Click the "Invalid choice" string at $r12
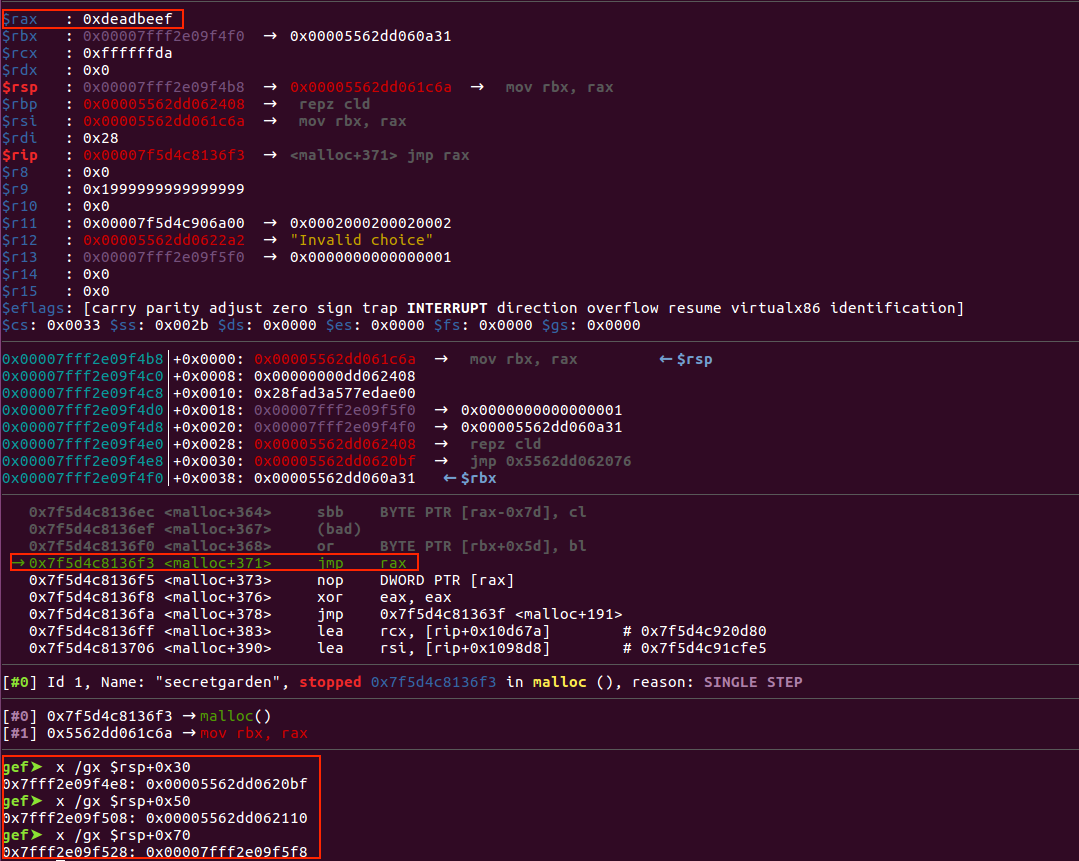 (361, 240)
